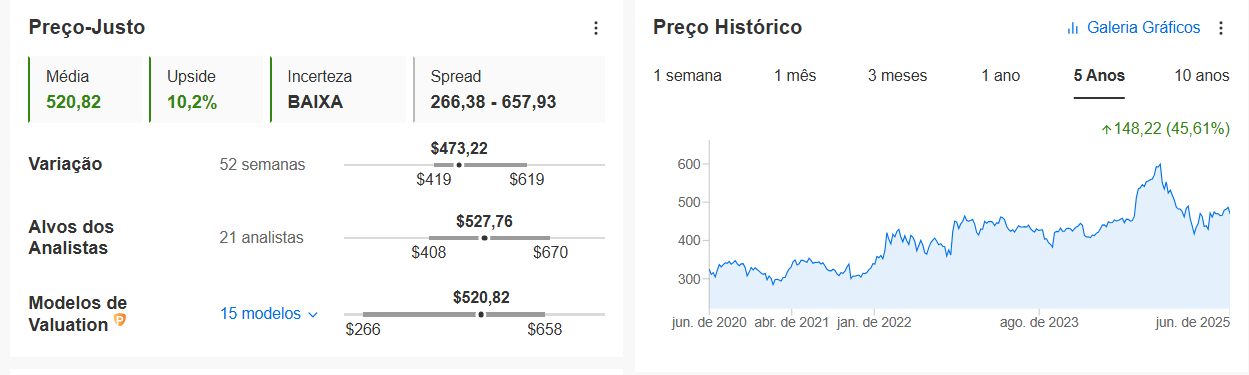Viewport: 1249px width, 375px height.
Task: Click the pro badge icon next to Modelos de Valuation
Action: (120, 320)
